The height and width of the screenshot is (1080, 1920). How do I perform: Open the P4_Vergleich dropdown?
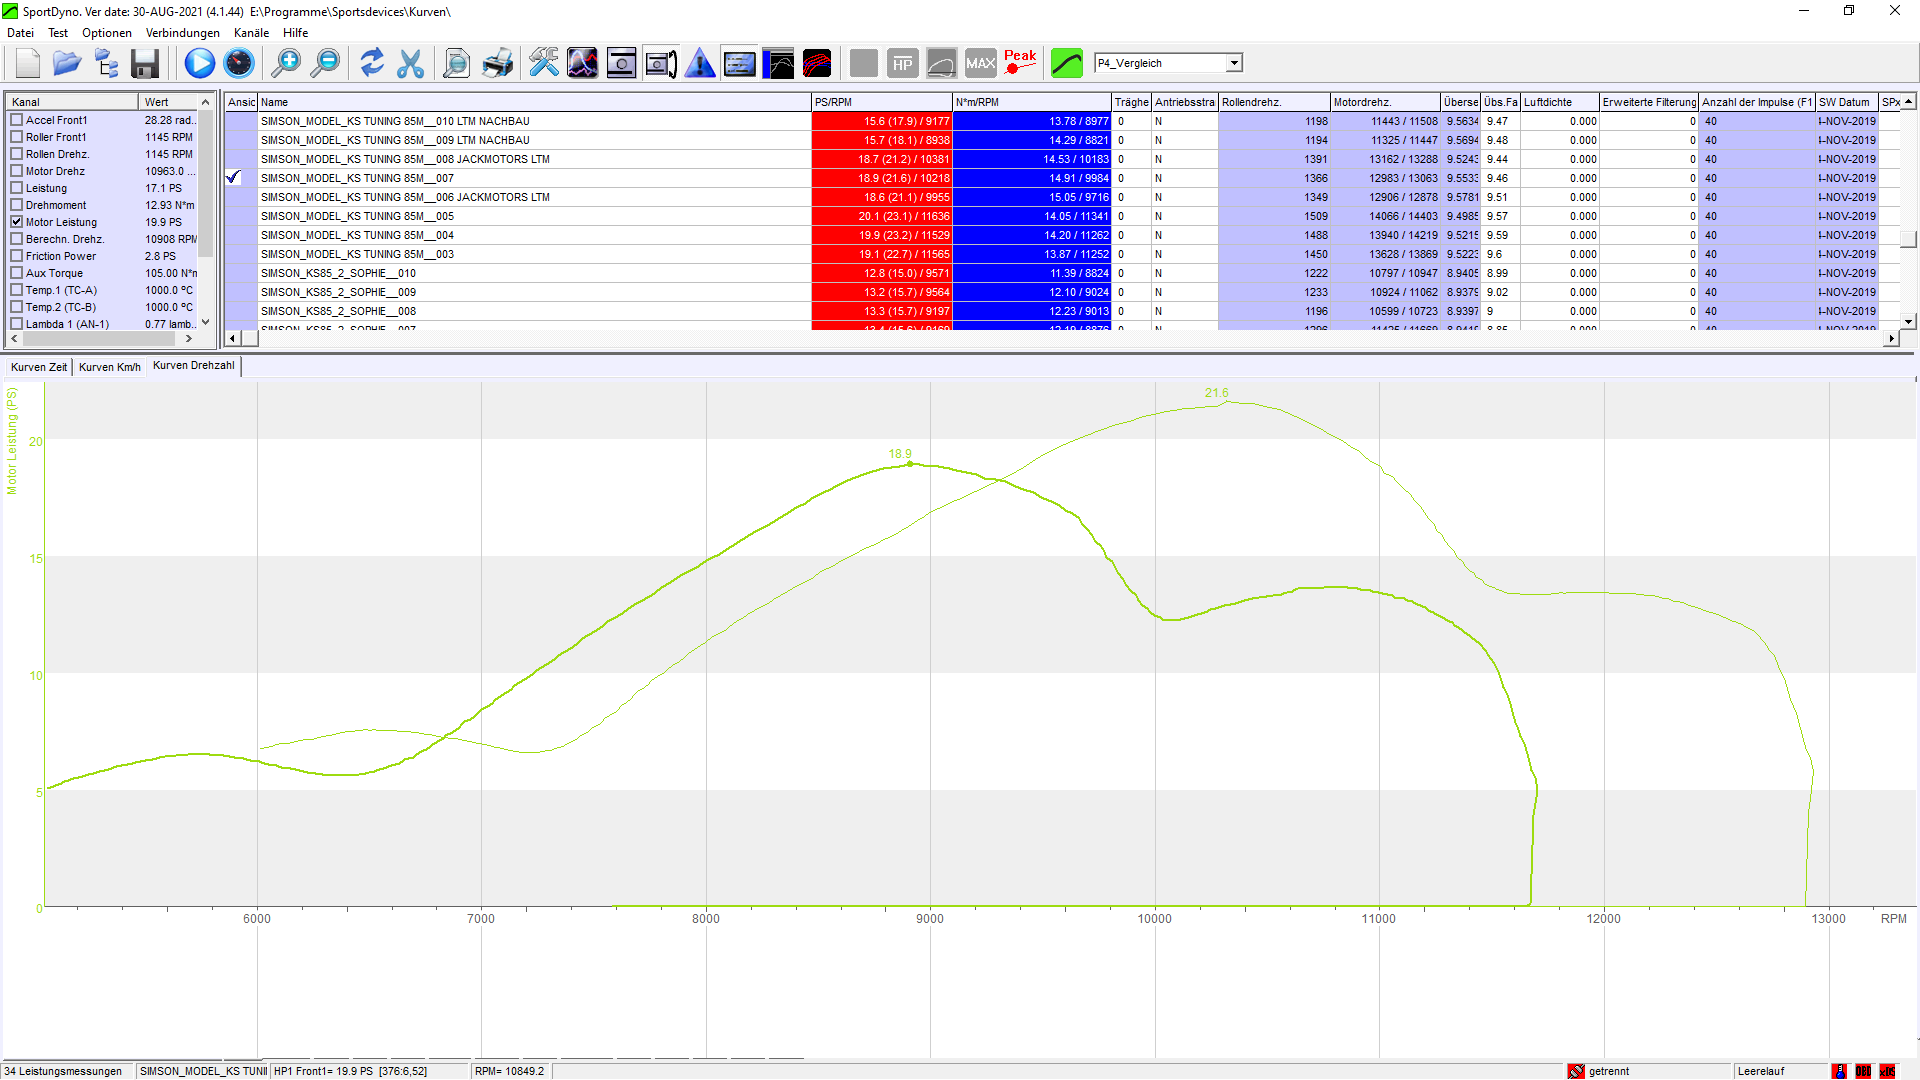(1234, 63)
